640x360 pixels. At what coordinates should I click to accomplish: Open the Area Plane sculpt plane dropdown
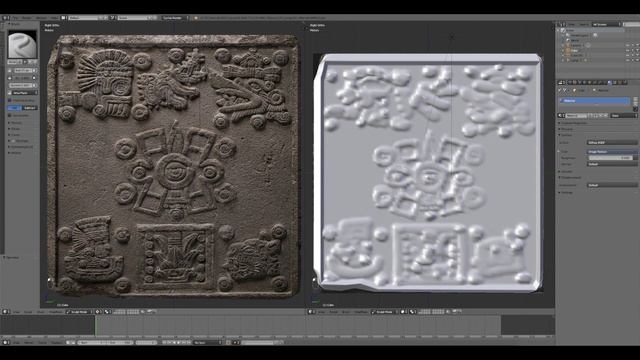[x=25, y=93]
